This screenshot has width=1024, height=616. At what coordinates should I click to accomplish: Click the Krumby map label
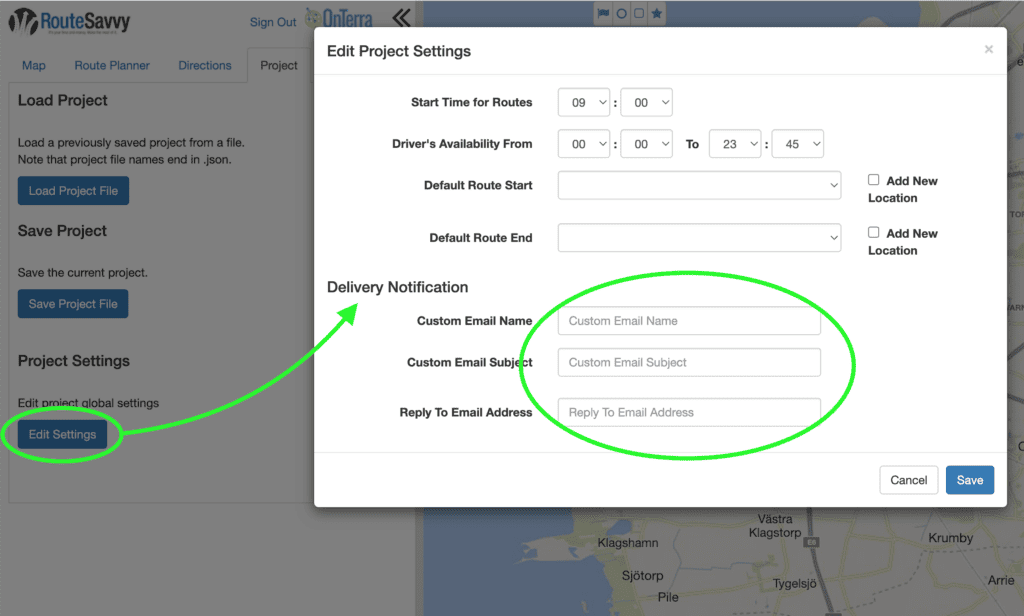point(950,538)
